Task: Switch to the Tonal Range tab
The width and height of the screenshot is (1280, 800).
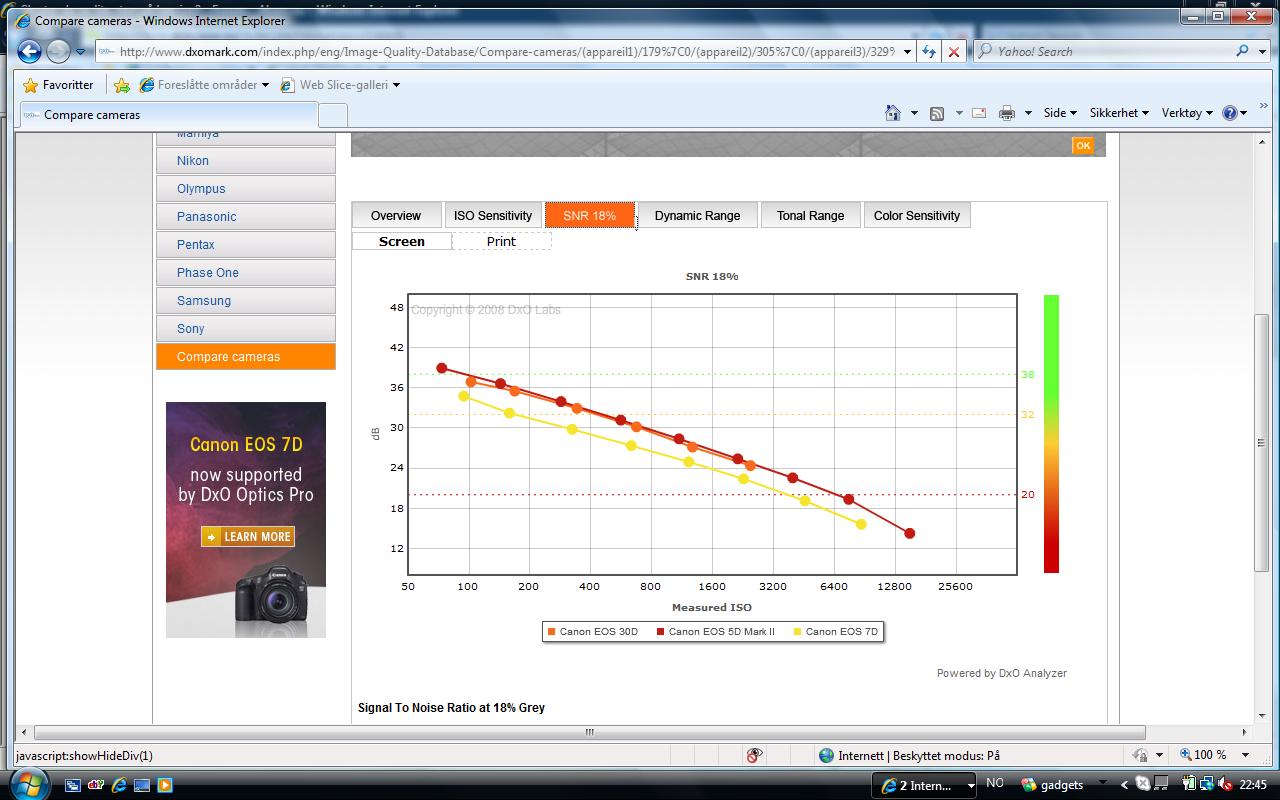Action: [810, 216]
